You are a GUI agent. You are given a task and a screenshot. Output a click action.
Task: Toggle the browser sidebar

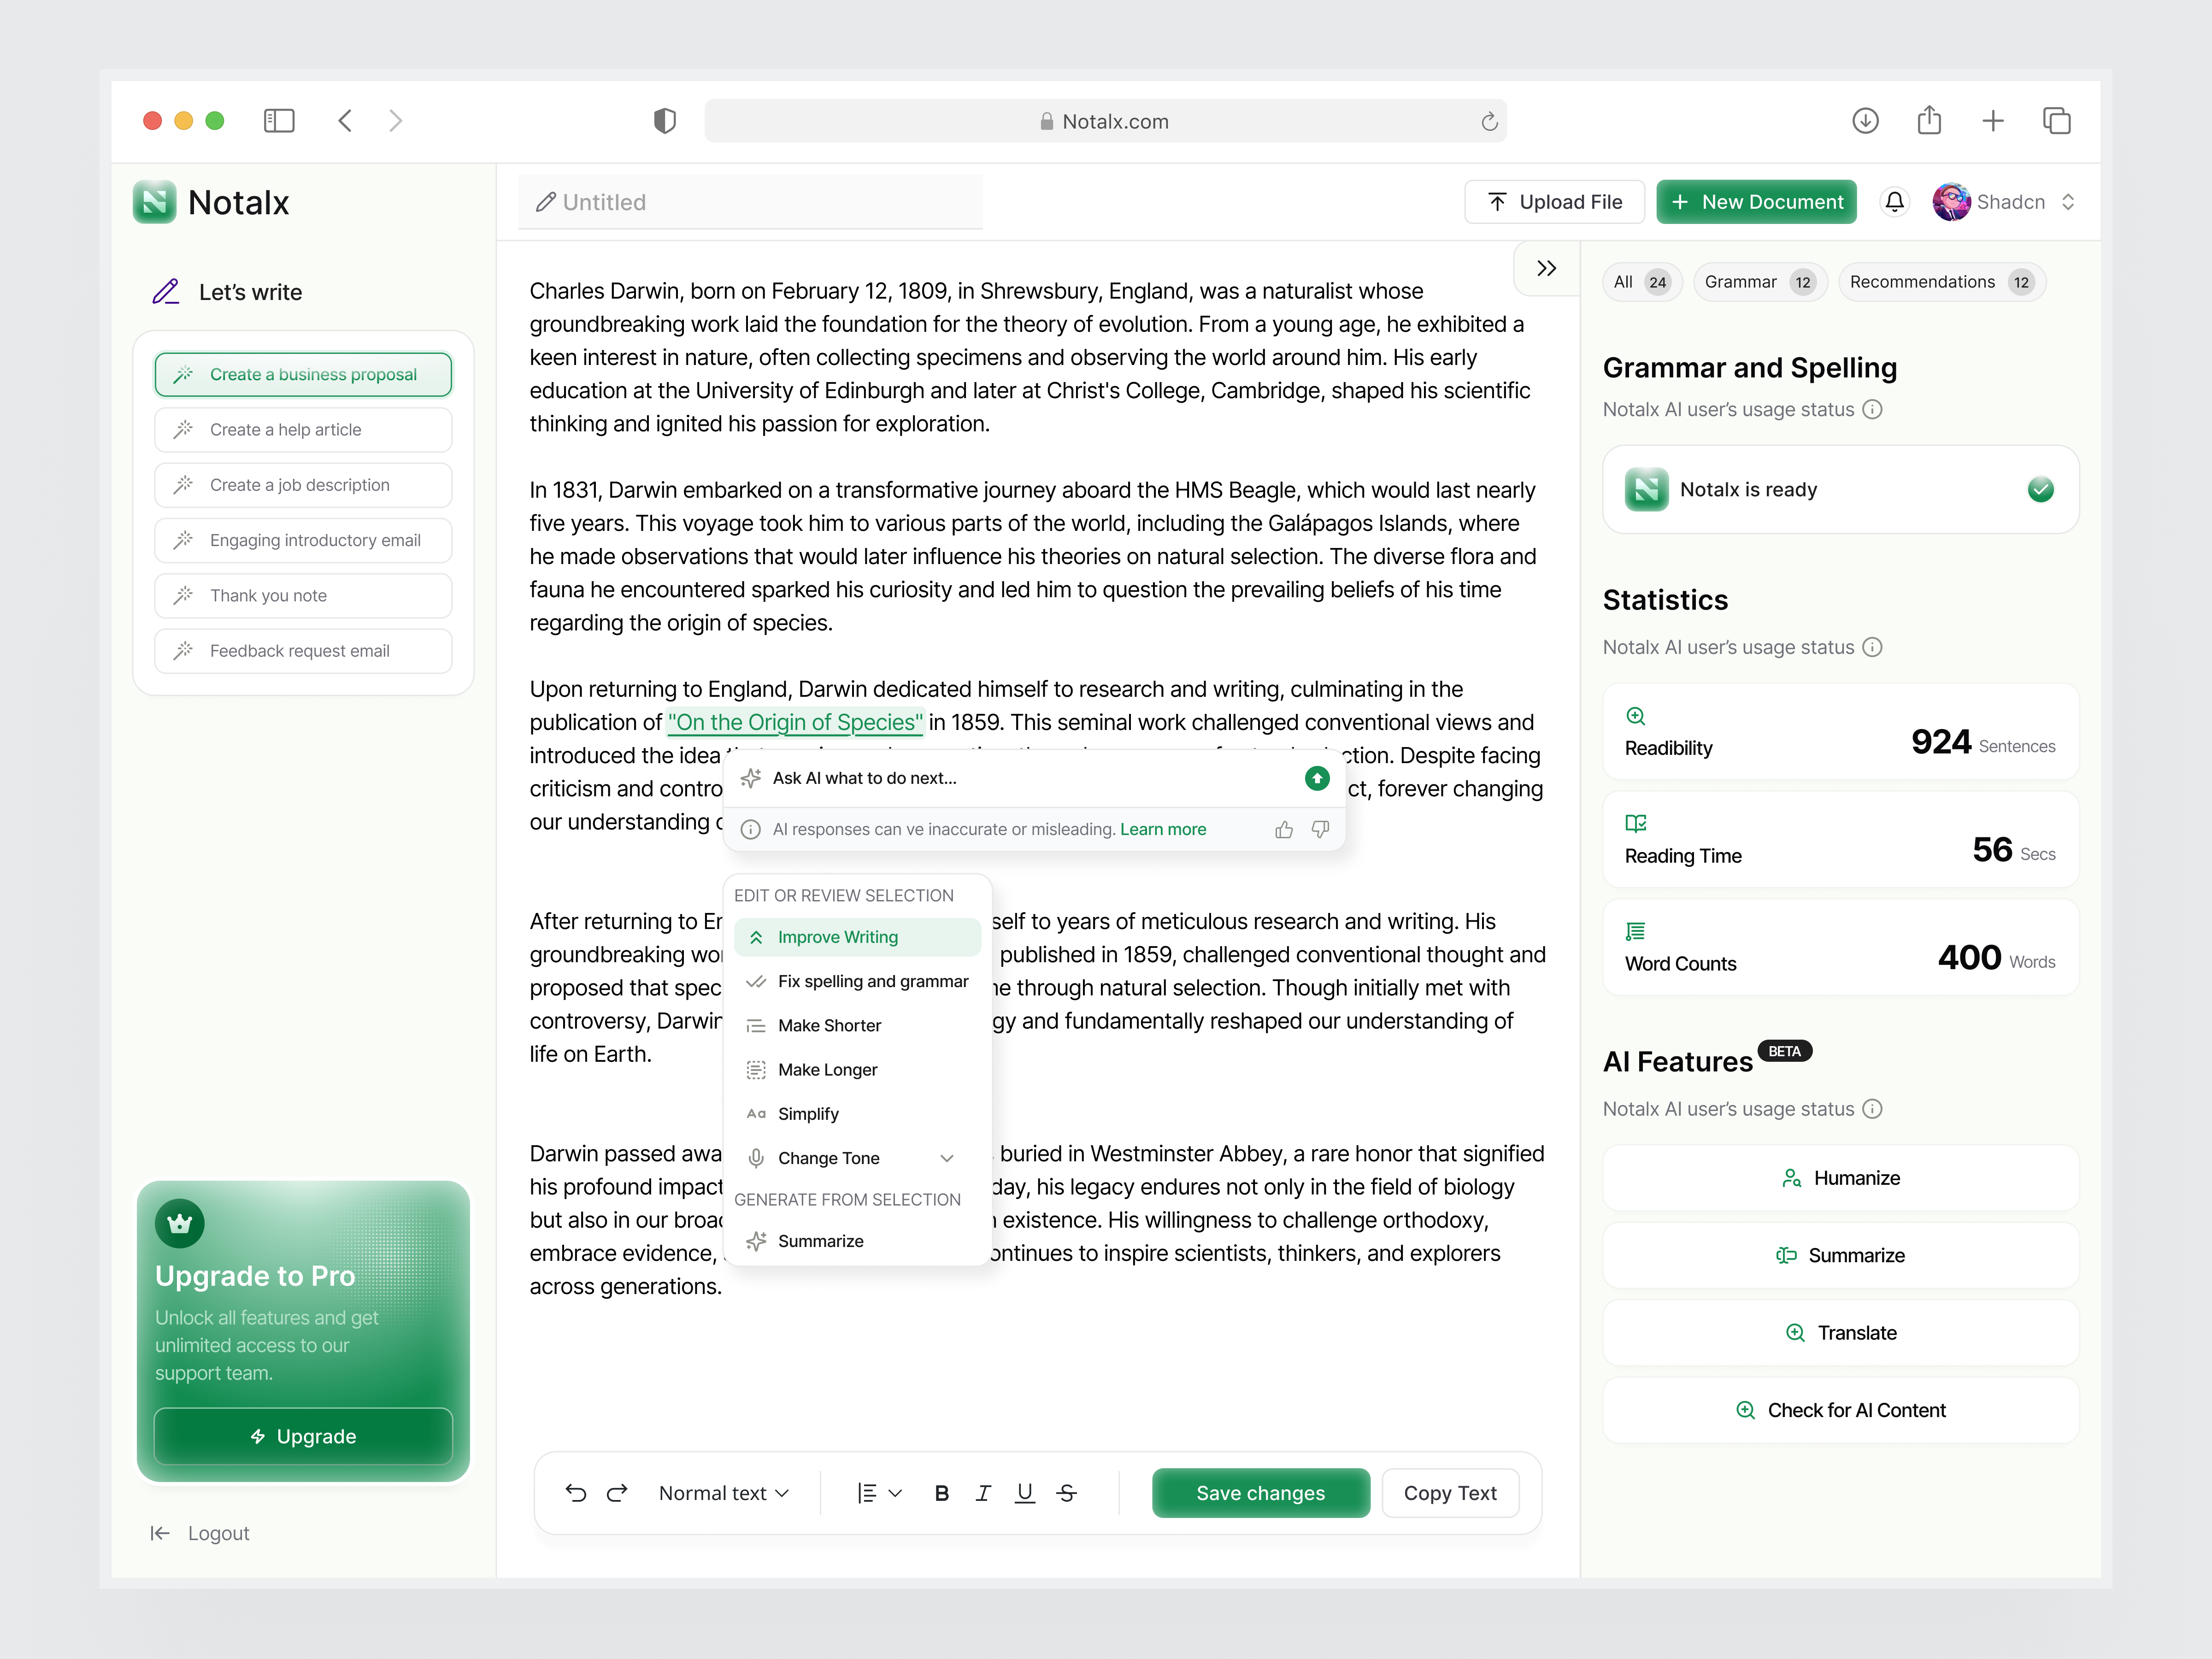pos(279,120)
